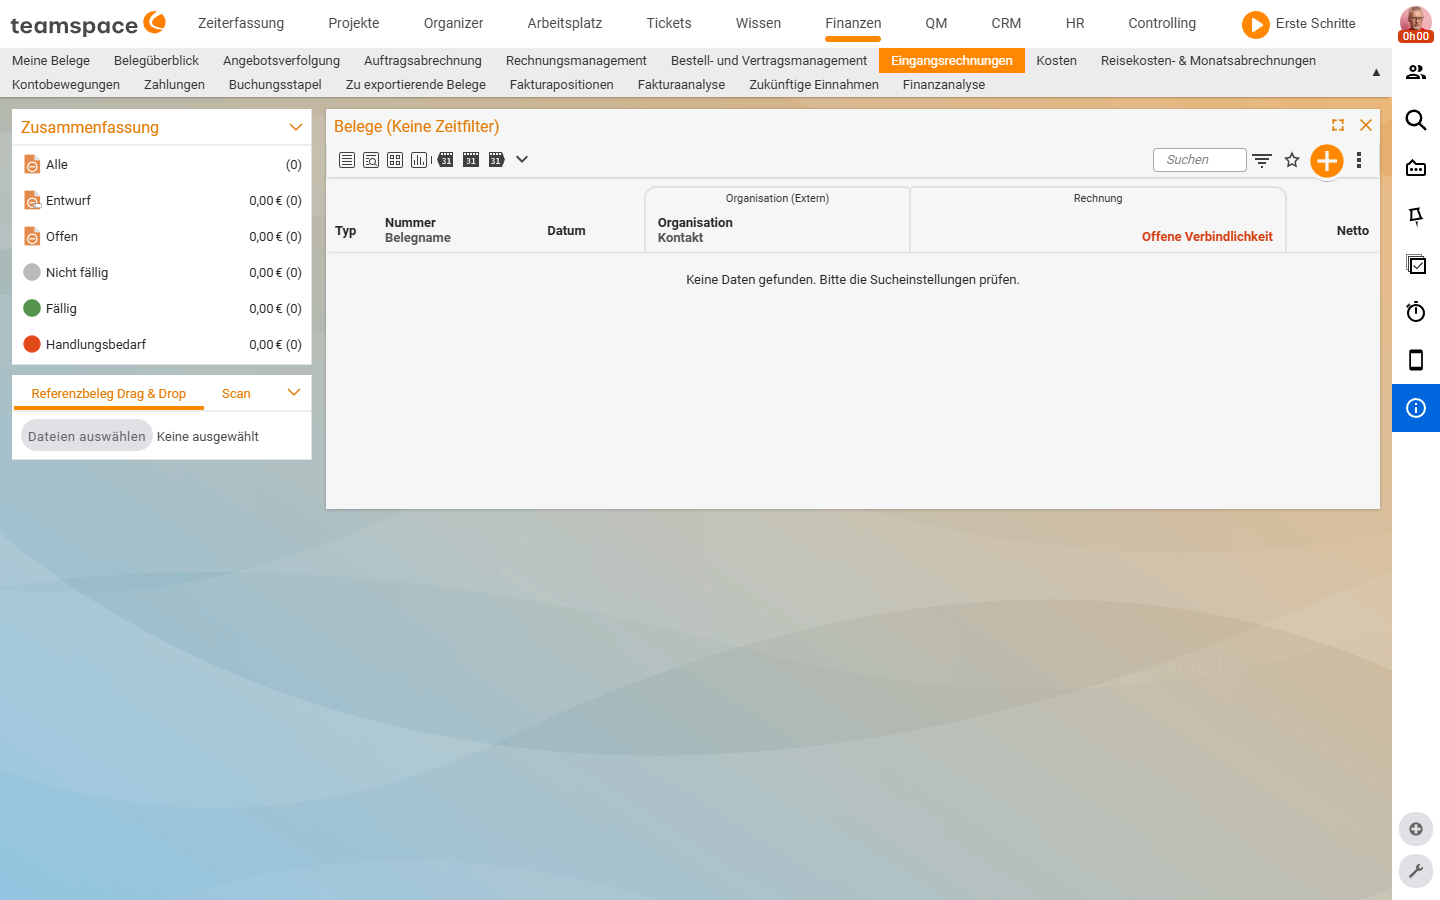Click the favorites star icon
The image size is (1440, 900).
click(1292, 160)
